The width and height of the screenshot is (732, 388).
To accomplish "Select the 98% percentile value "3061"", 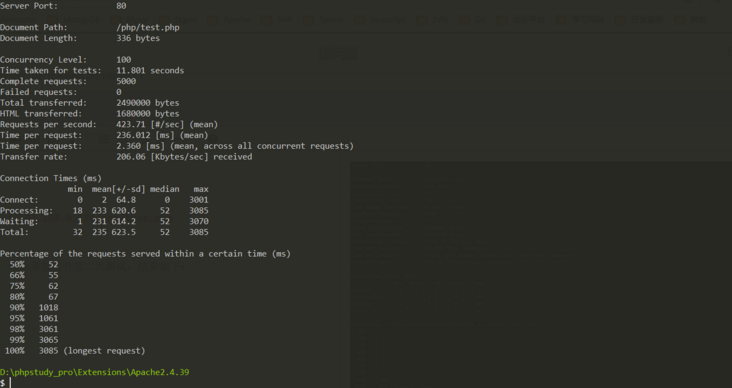I will (49, 329).
